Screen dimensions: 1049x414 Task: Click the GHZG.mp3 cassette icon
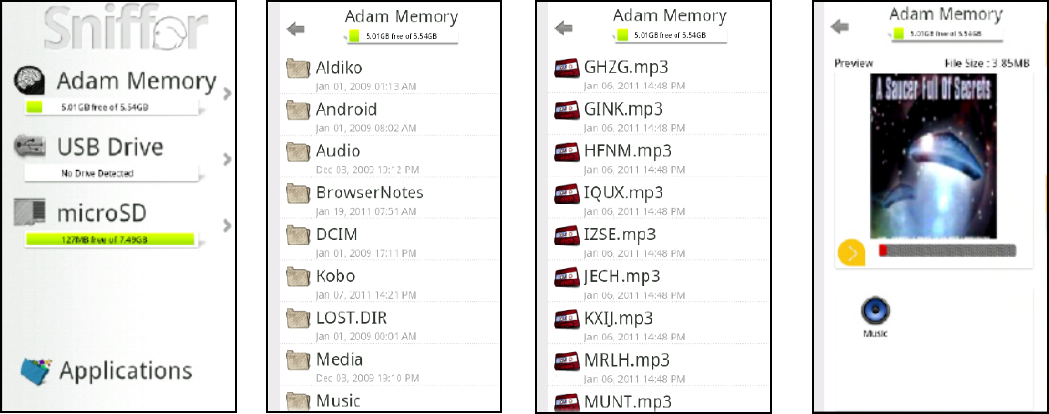[567, 68]
